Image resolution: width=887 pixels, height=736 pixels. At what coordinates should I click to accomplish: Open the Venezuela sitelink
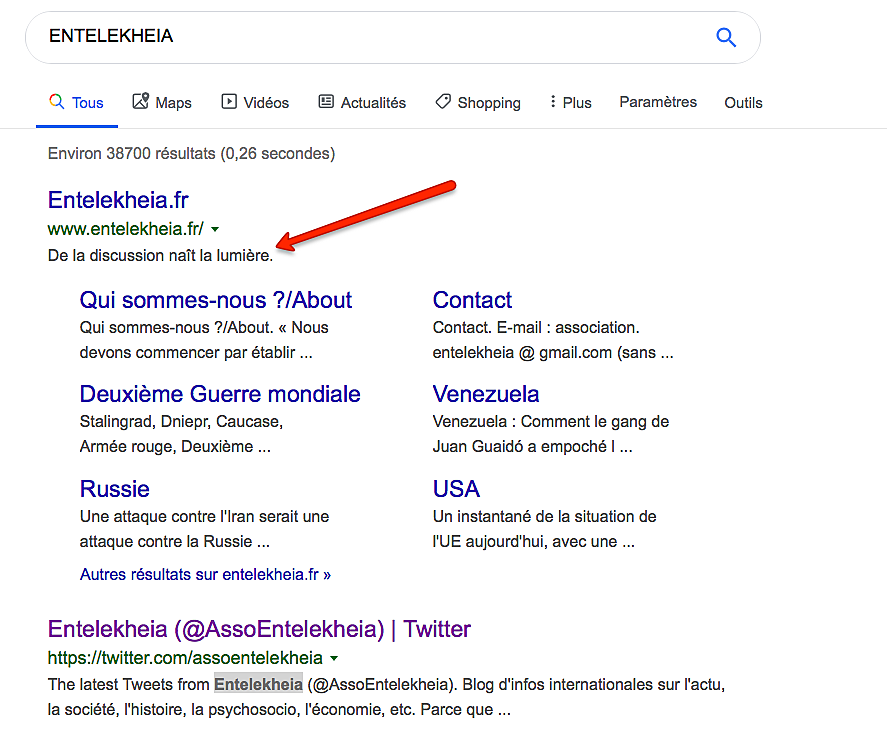click(486, 394)
